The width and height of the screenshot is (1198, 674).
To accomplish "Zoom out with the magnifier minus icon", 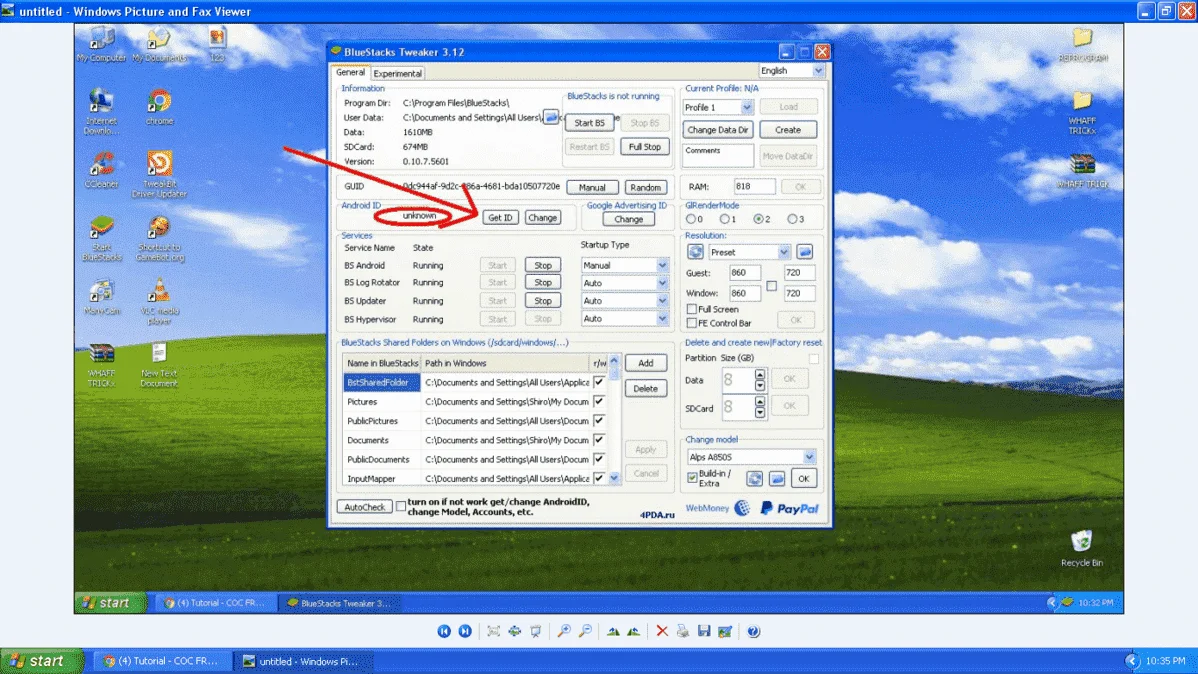I will (x=585, y=631).
